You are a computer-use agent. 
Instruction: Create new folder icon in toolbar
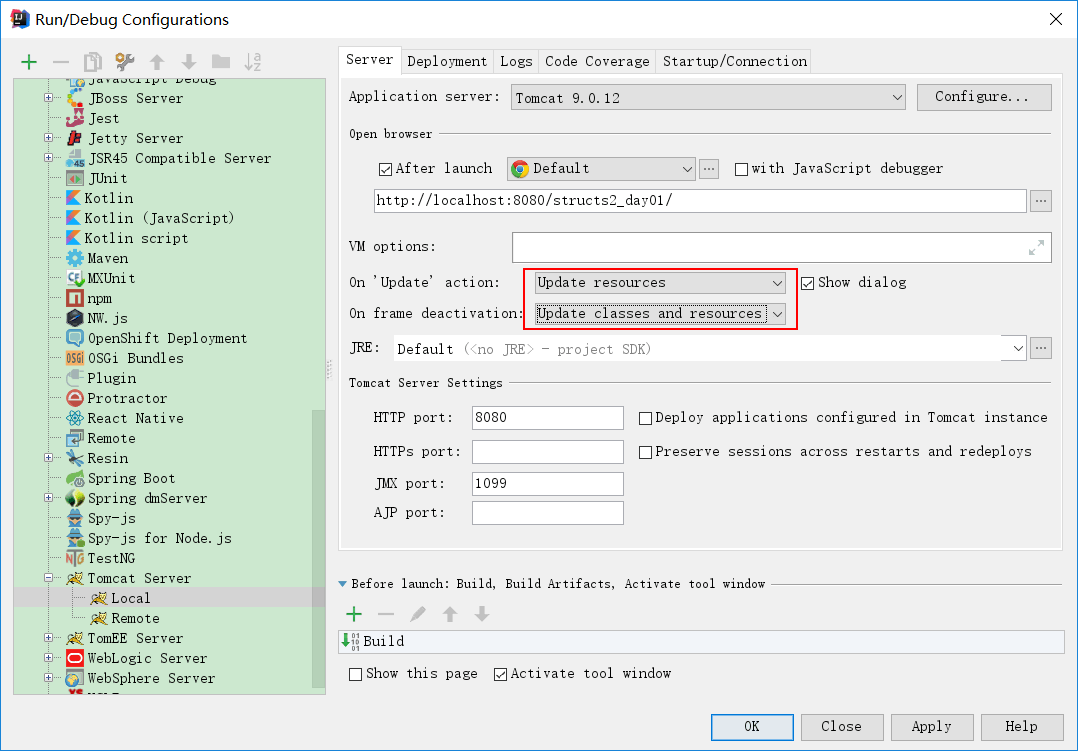221,62
